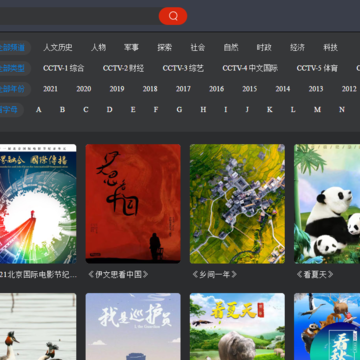Filter by year 2018
Screen dimensions: 360x360
pyautogui.click(x=150, y=89)
